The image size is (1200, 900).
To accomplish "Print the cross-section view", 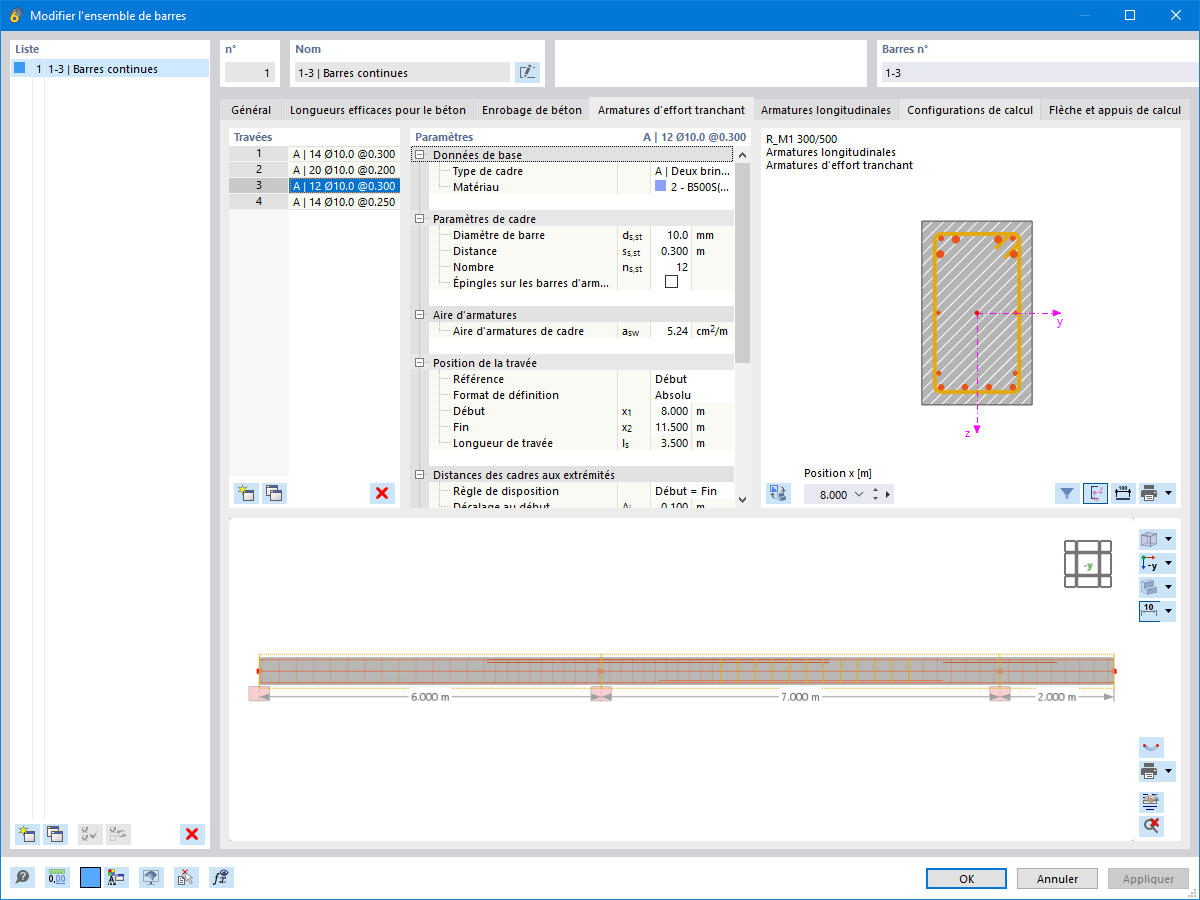I will pos(1150,493).
